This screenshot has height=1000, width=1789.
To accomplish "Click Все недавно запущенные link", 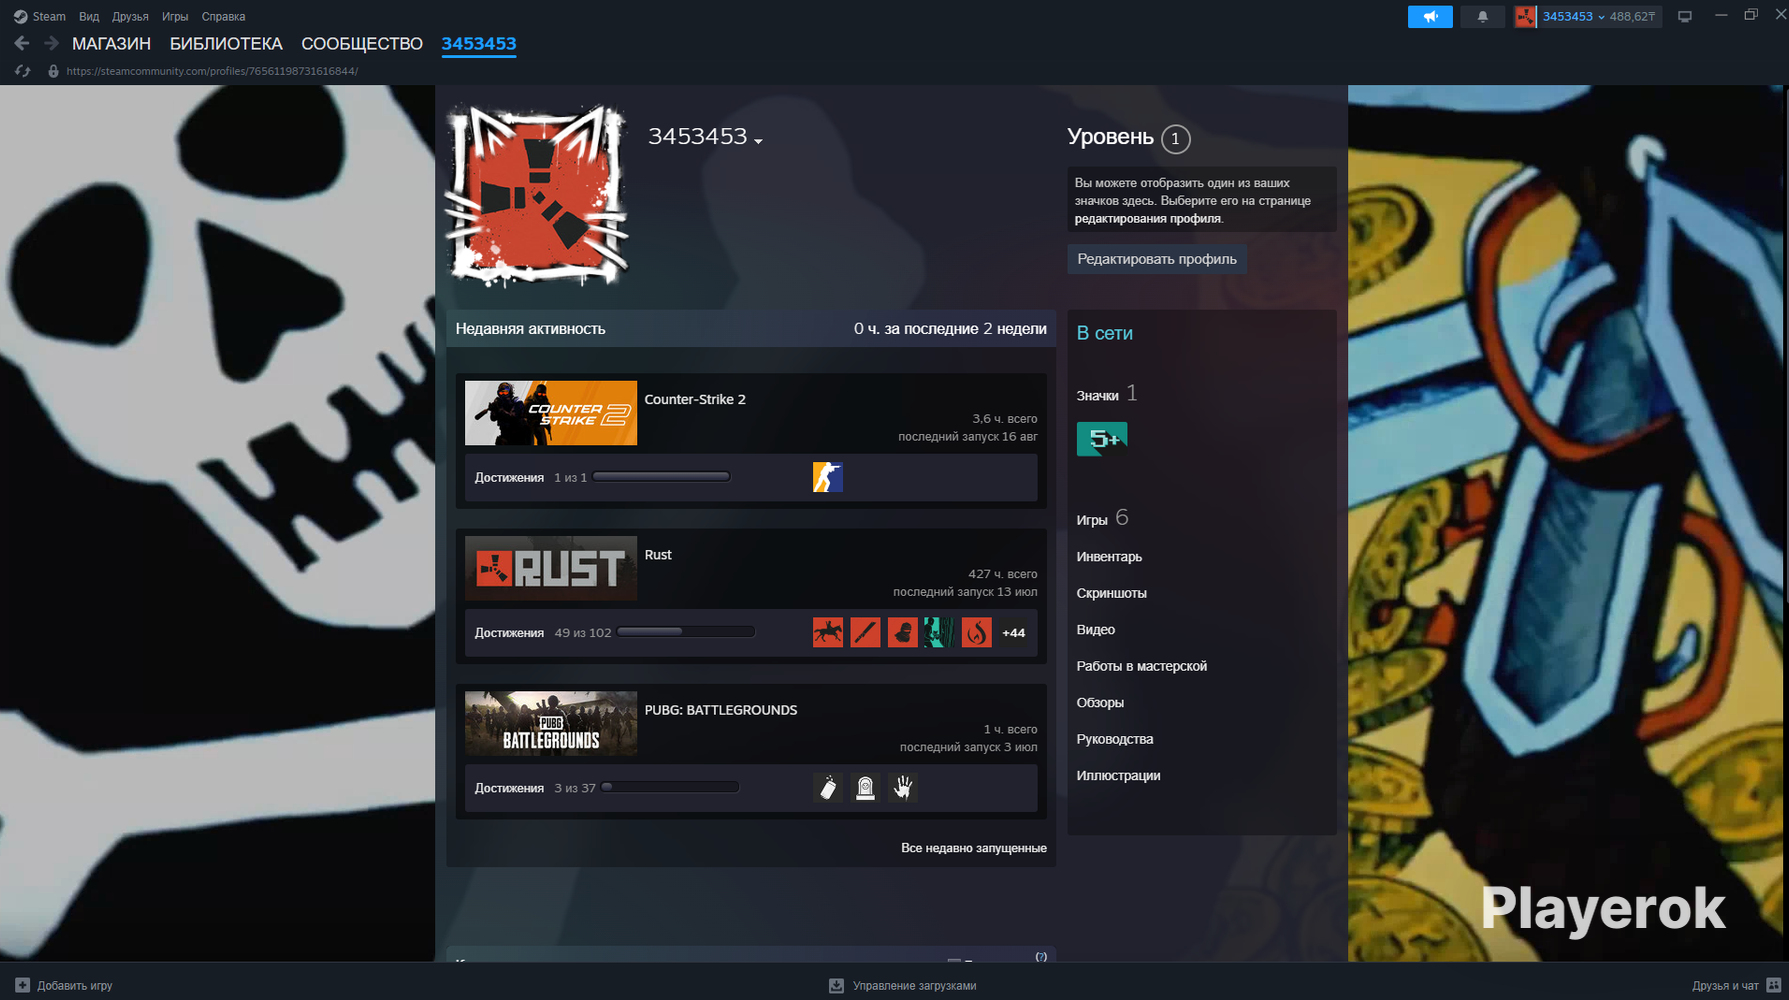I will tap(974, 848).
